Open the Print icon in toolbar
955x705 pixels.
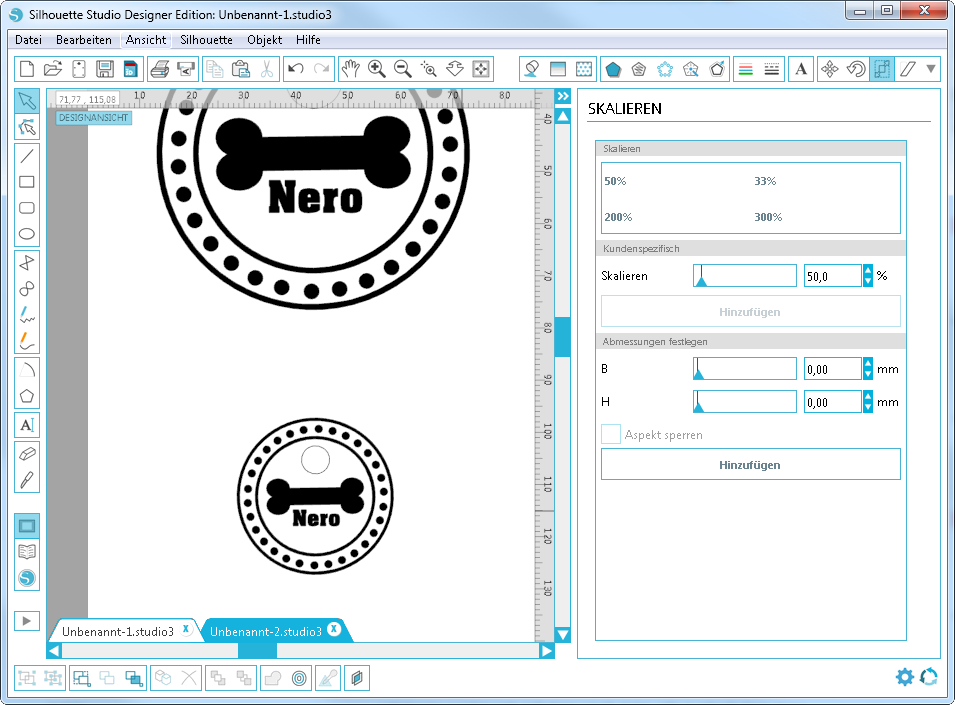(159, 69)
